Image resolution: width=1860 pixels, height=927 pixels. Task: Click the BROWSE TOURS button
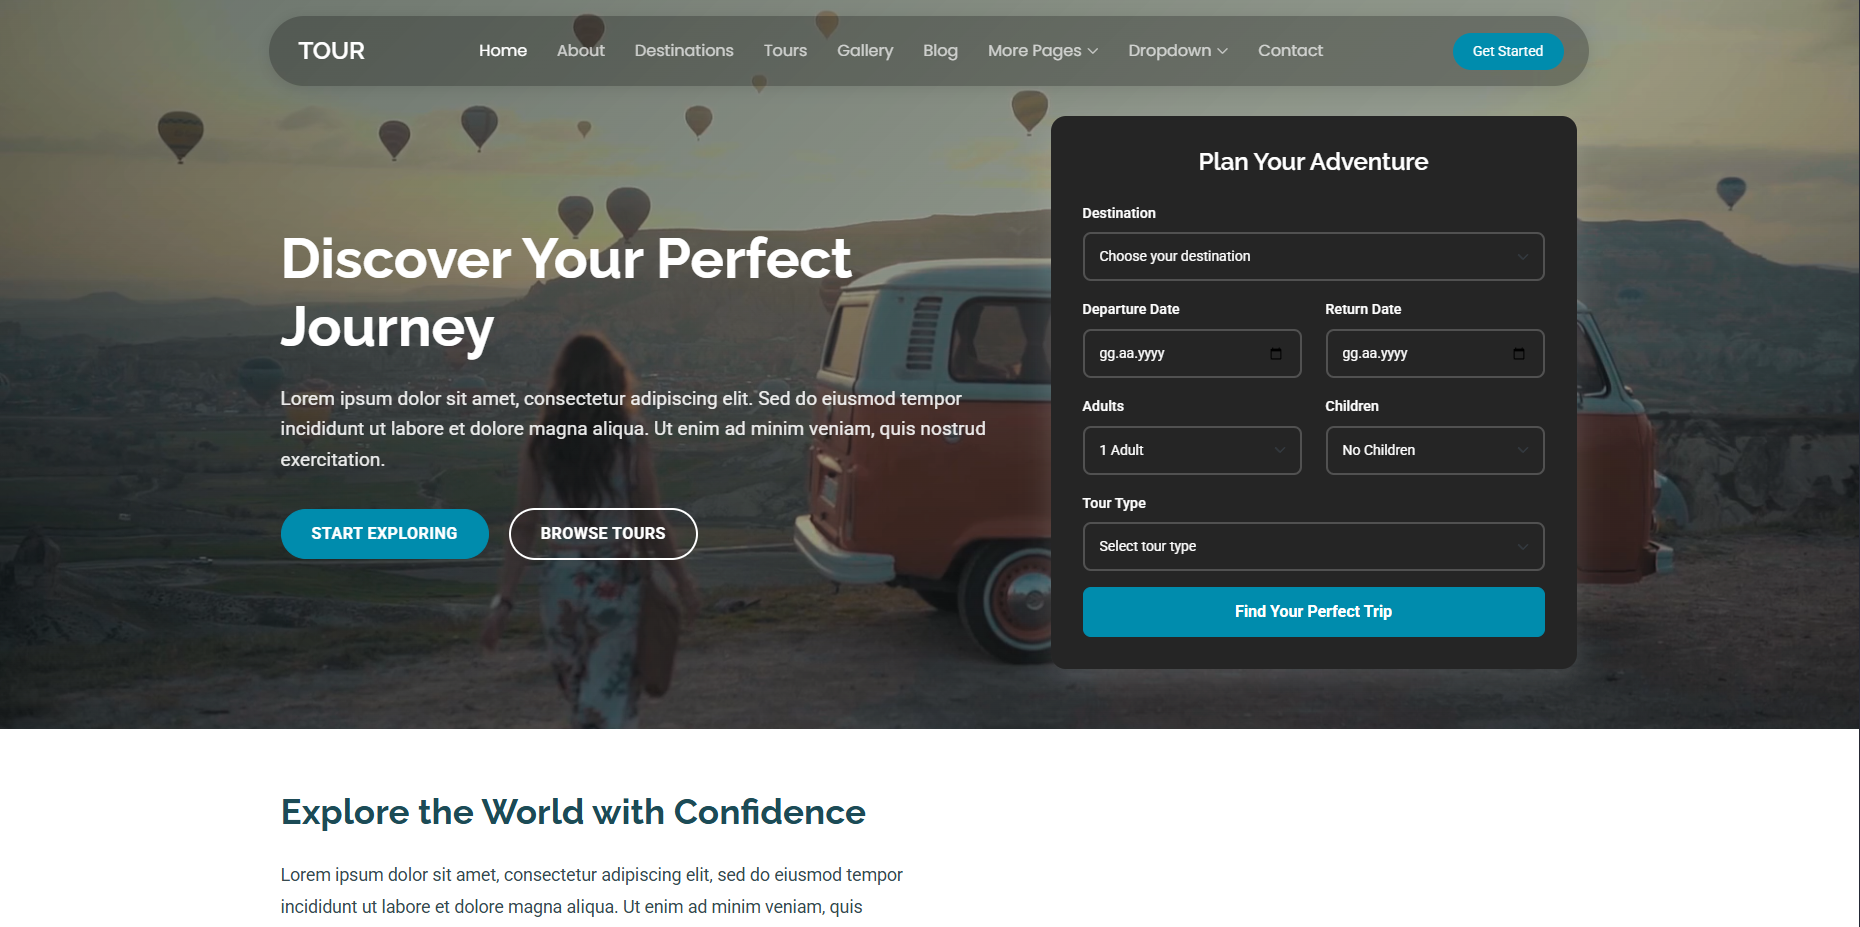(x=602, y=534)
